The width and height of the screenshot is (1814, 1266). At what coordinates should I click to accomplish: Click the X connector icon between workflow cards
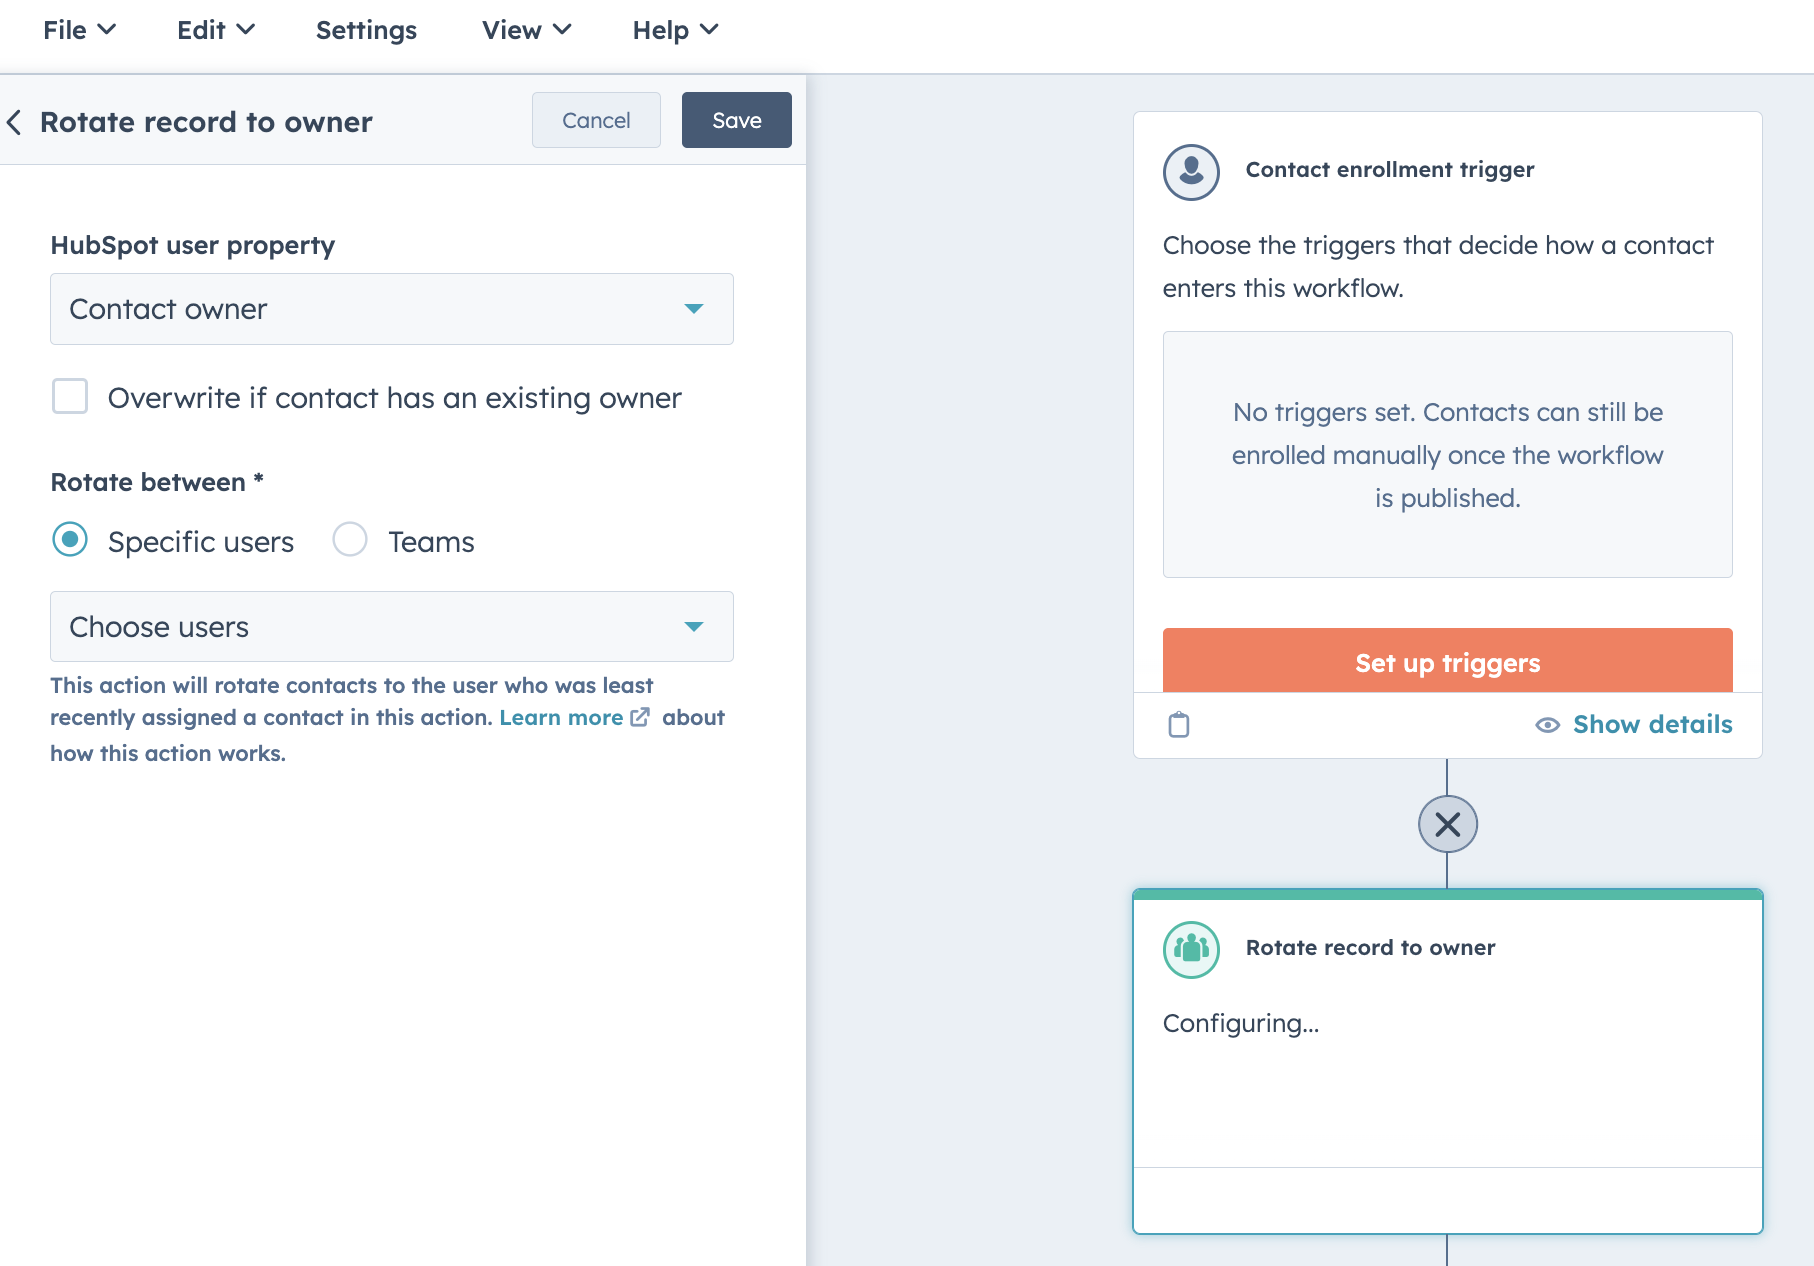pyautogui.click(x=1447, y=823)
